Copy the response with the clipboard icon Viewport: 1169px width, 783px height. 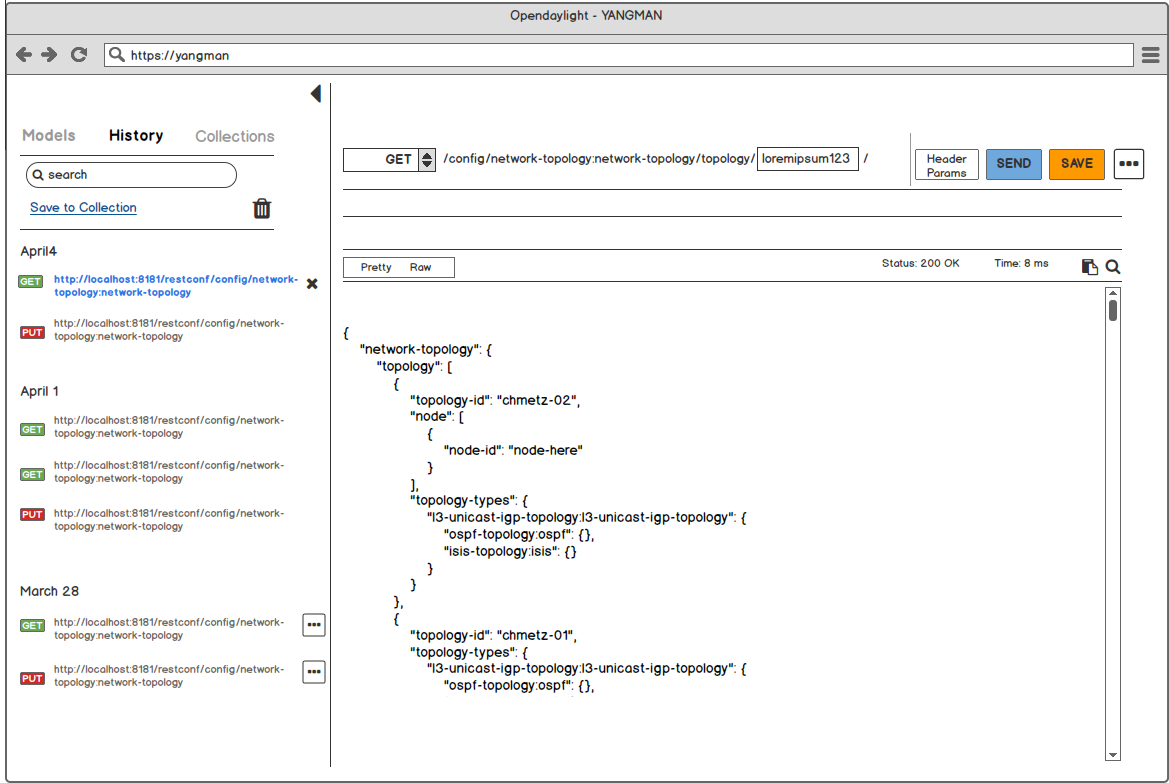[x=1089, y=267]
